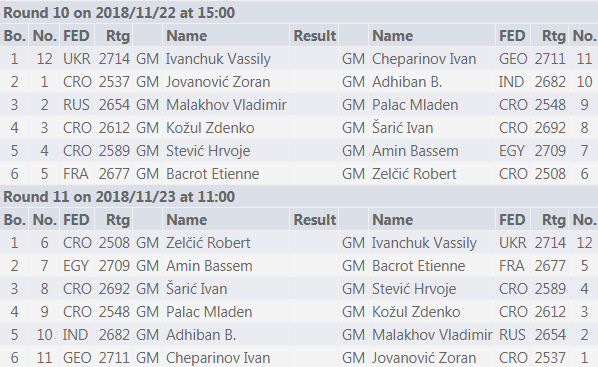Select Cheparinov Ivan in Round 10 board 1

424,59
